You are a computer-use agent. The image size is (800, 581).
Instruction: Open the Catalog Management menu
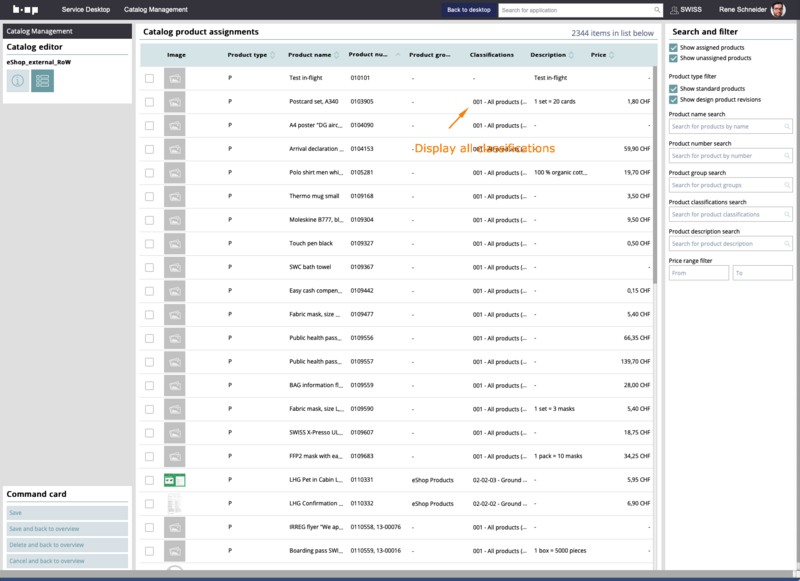(155, 9)
